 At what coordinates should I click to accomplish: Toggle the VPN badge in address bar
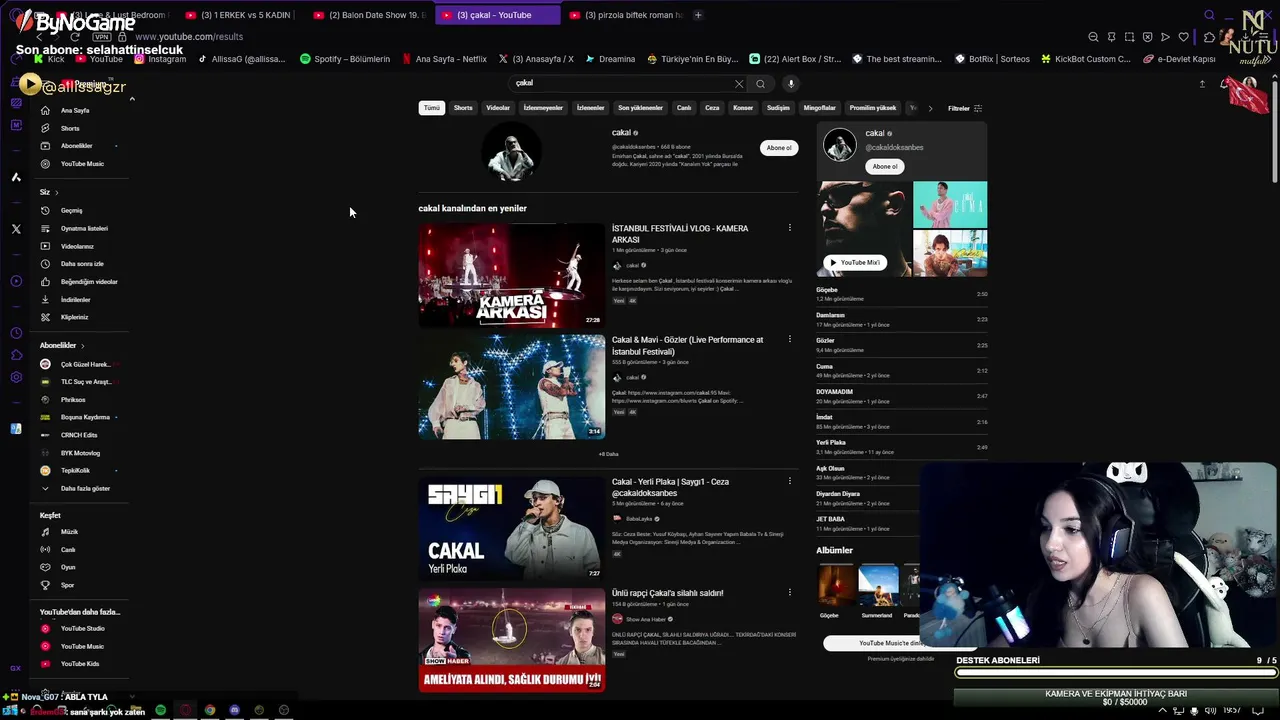tap(101, 37)
